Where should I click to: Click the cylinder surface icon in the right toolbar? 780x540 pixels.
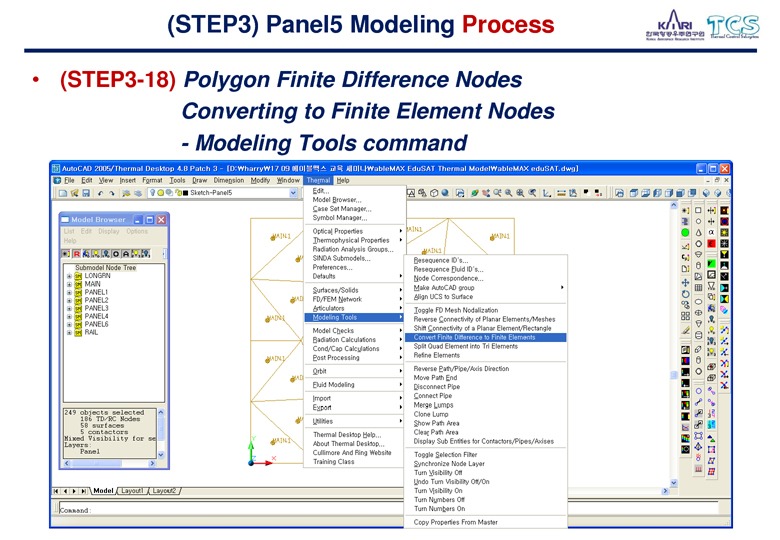pos(698,266)
